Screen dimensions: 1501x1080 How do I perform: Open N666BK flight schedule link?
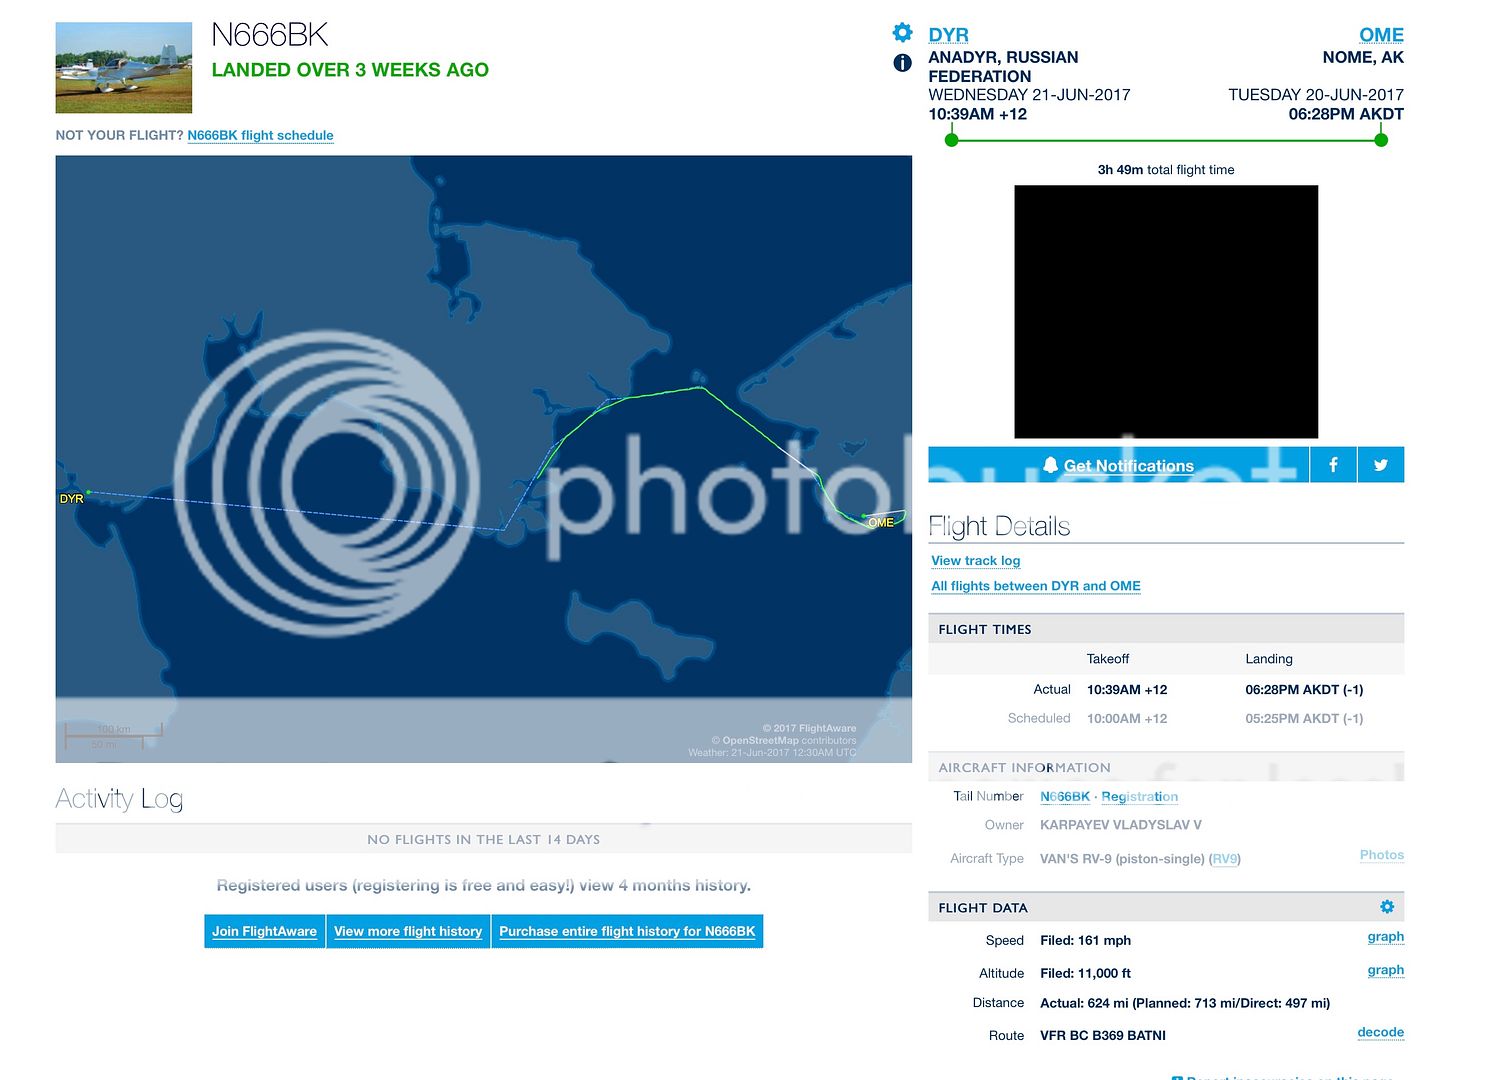(260, 135)
